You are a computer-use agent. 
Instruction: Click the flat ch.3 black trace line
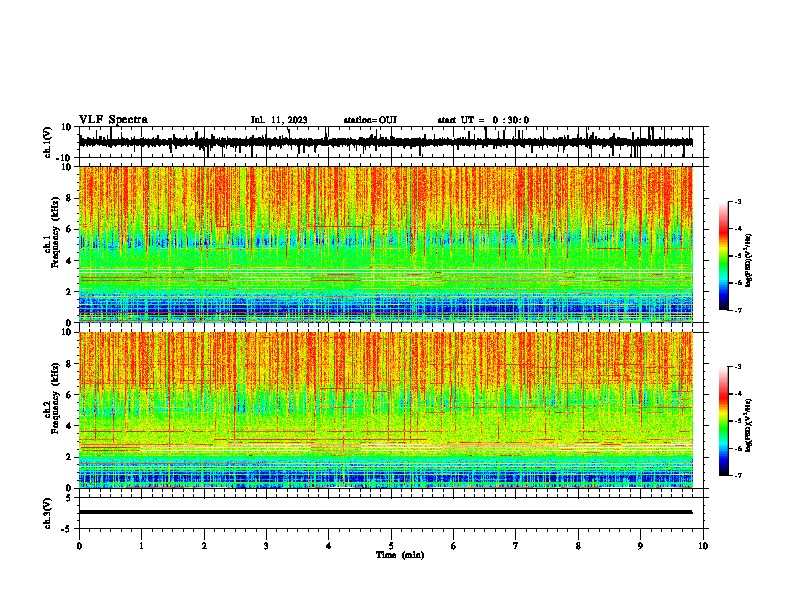385,512
